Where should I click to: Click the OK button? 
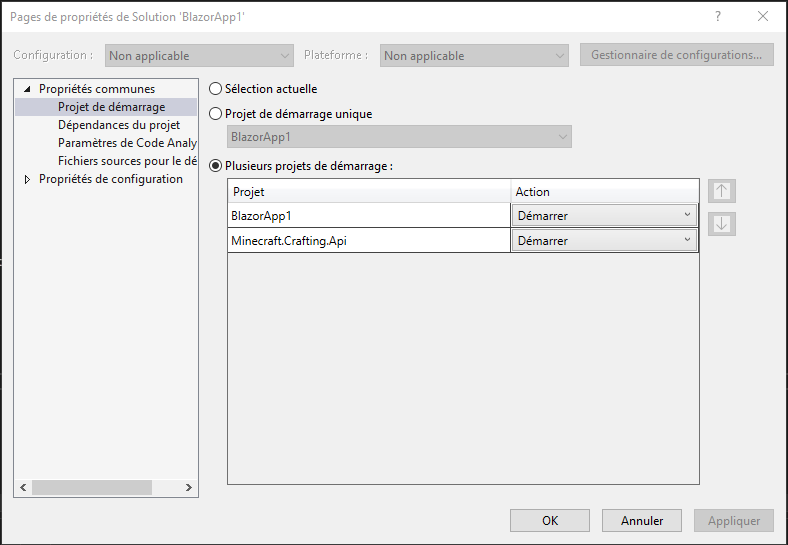tap(550, 520)
